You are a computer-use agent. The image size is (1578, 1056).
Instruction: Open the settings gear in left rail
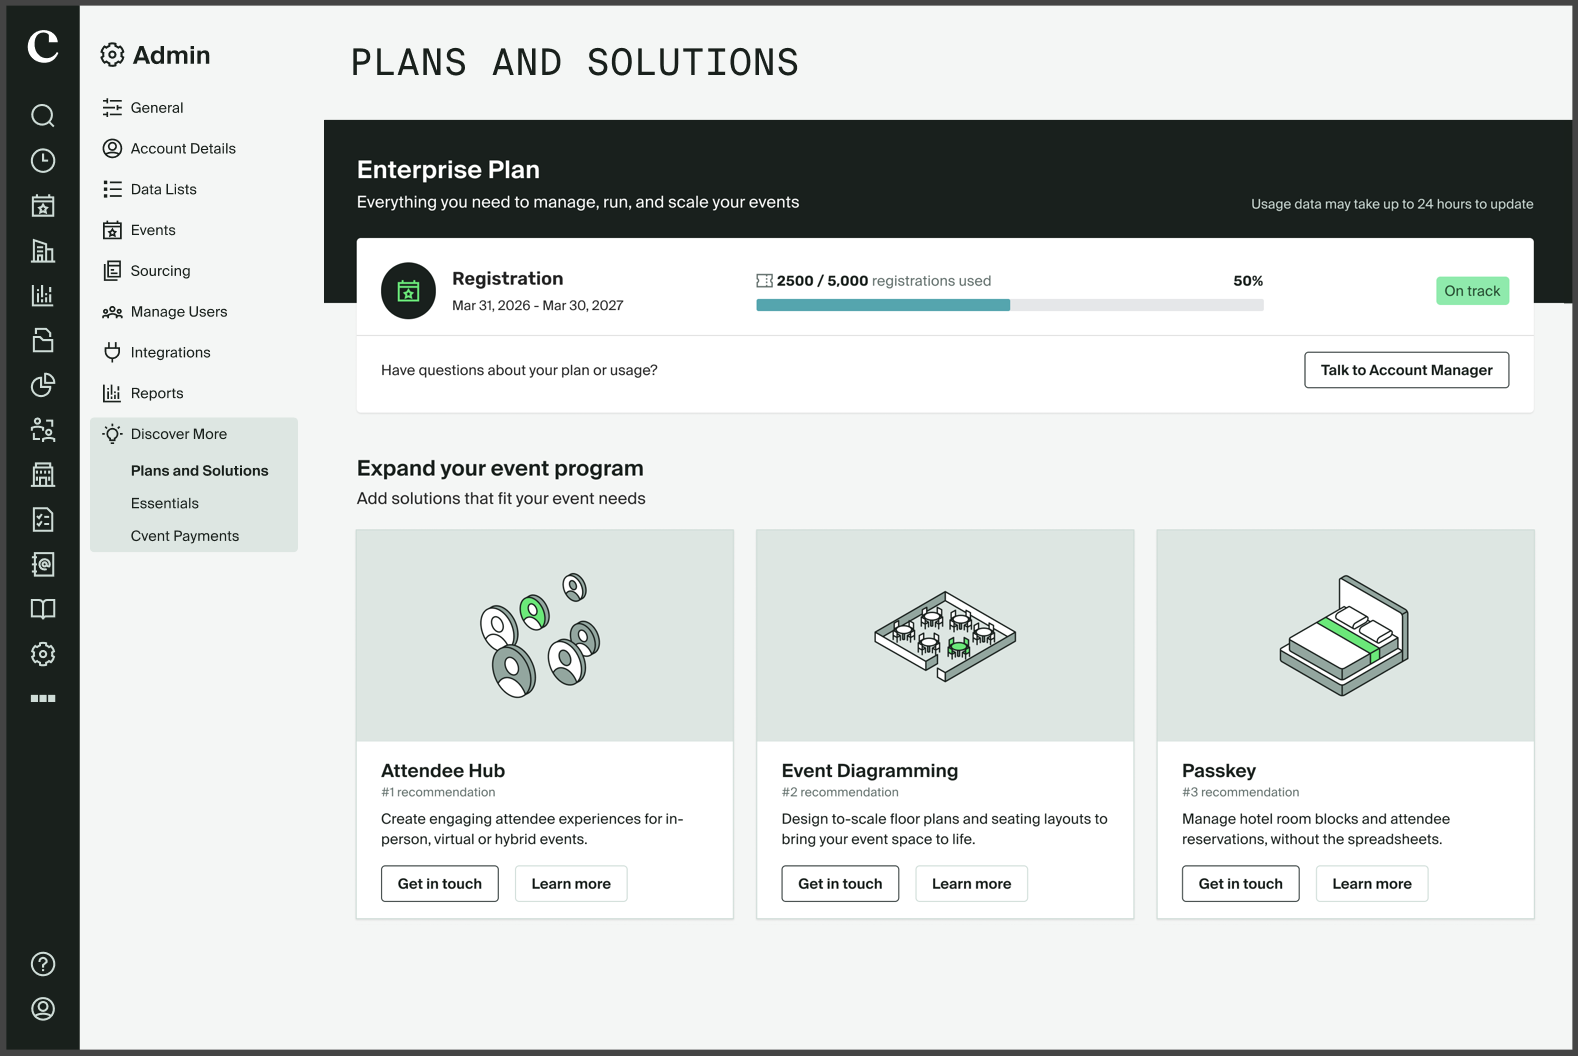(x=42, y=654)
